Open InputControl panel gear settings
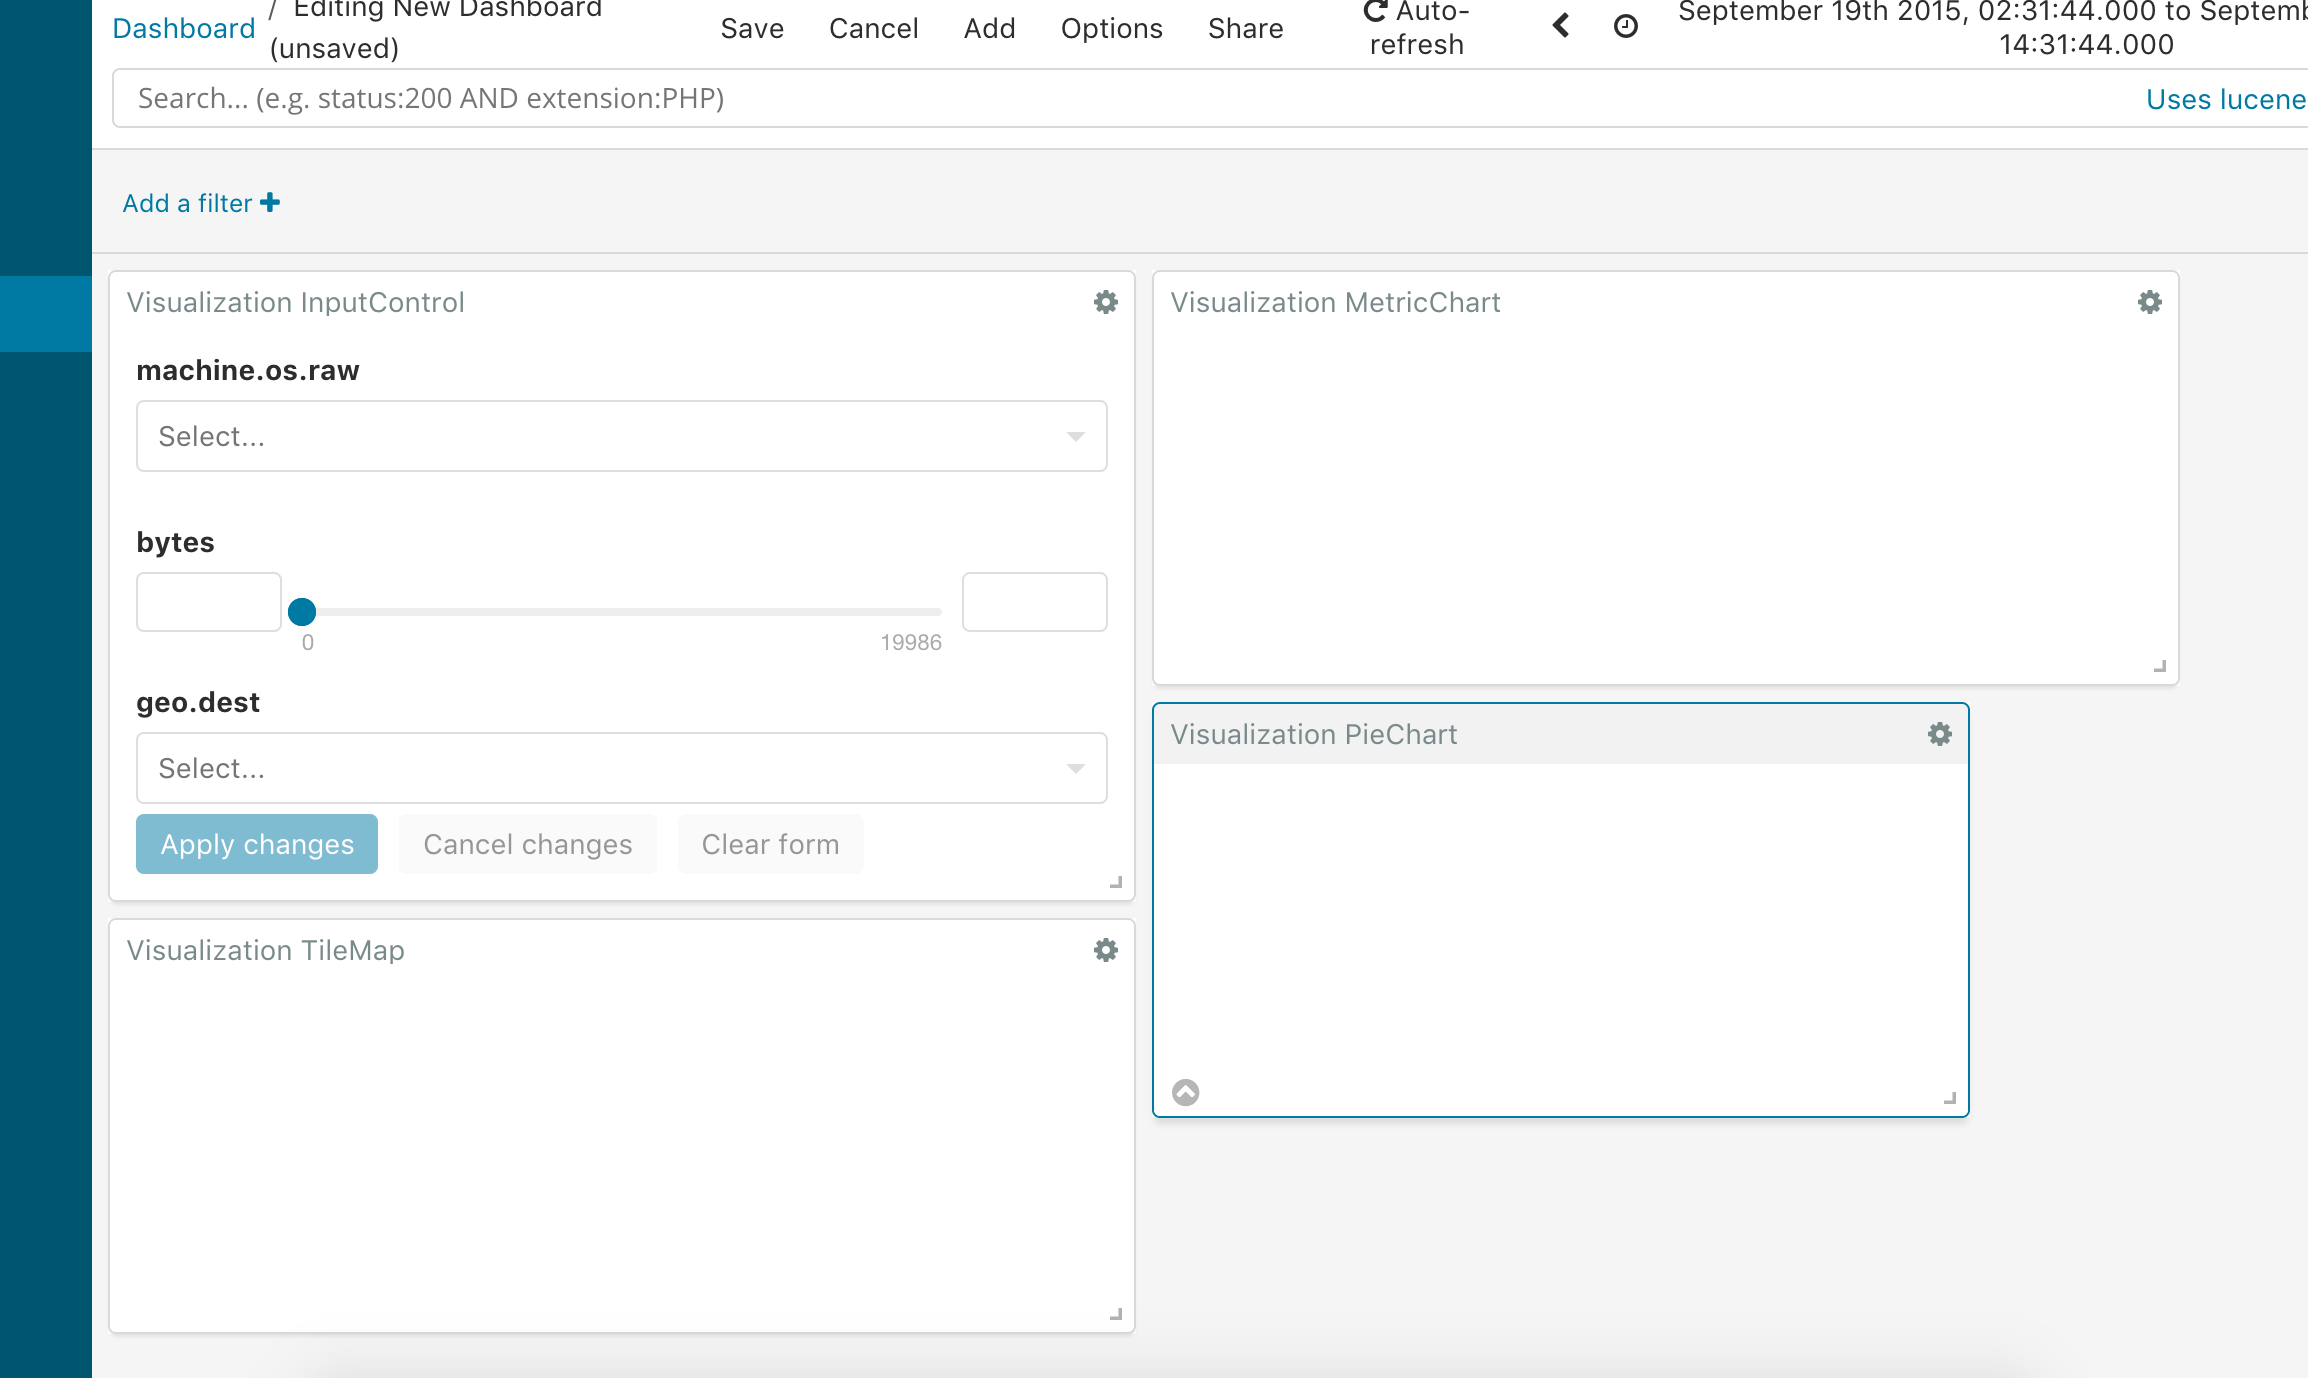 1105,302
